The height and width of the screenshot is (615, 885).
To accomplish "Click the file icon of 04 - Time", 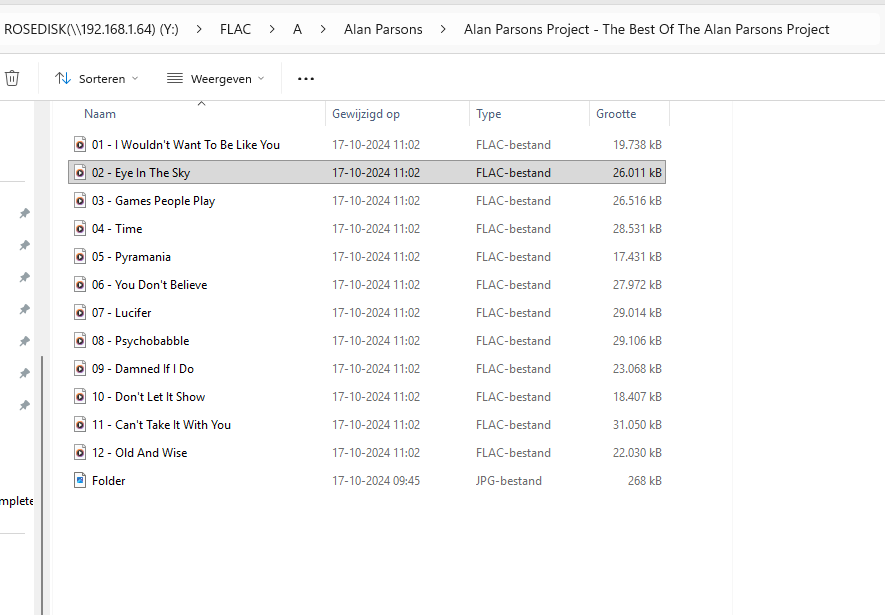I will tap(80, 229).
